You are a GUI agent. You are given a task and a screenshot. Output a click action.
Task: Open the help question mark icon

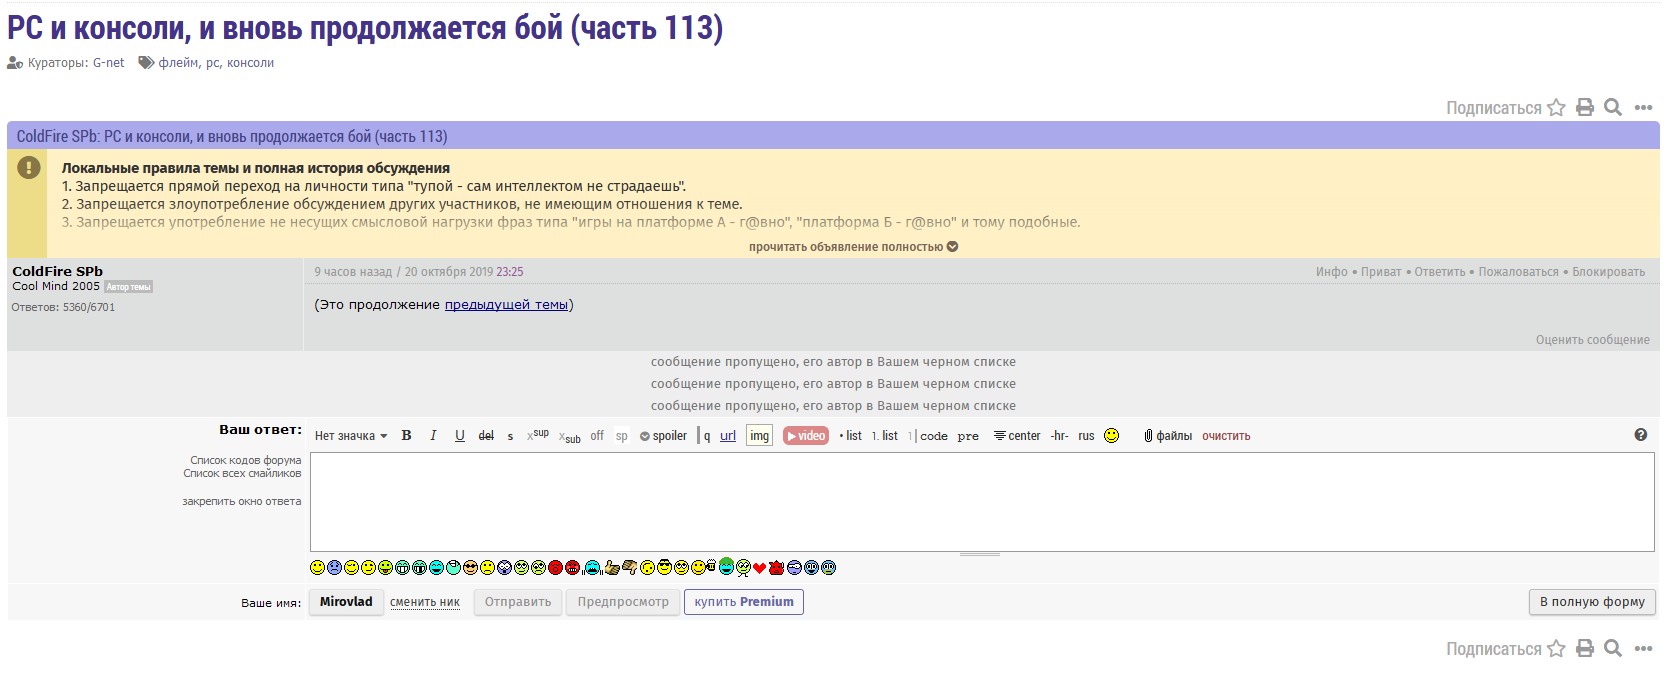(x=1641, y=435)
